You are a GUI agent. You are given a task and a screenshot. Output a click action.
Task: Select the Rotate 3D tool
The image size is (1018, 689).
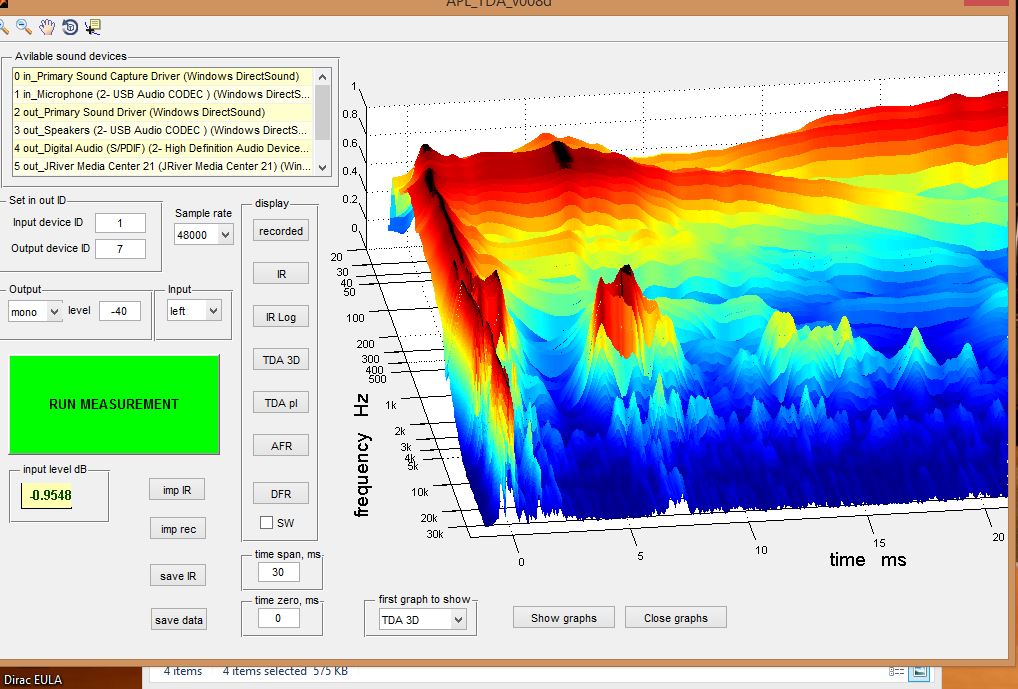(69, 27)
